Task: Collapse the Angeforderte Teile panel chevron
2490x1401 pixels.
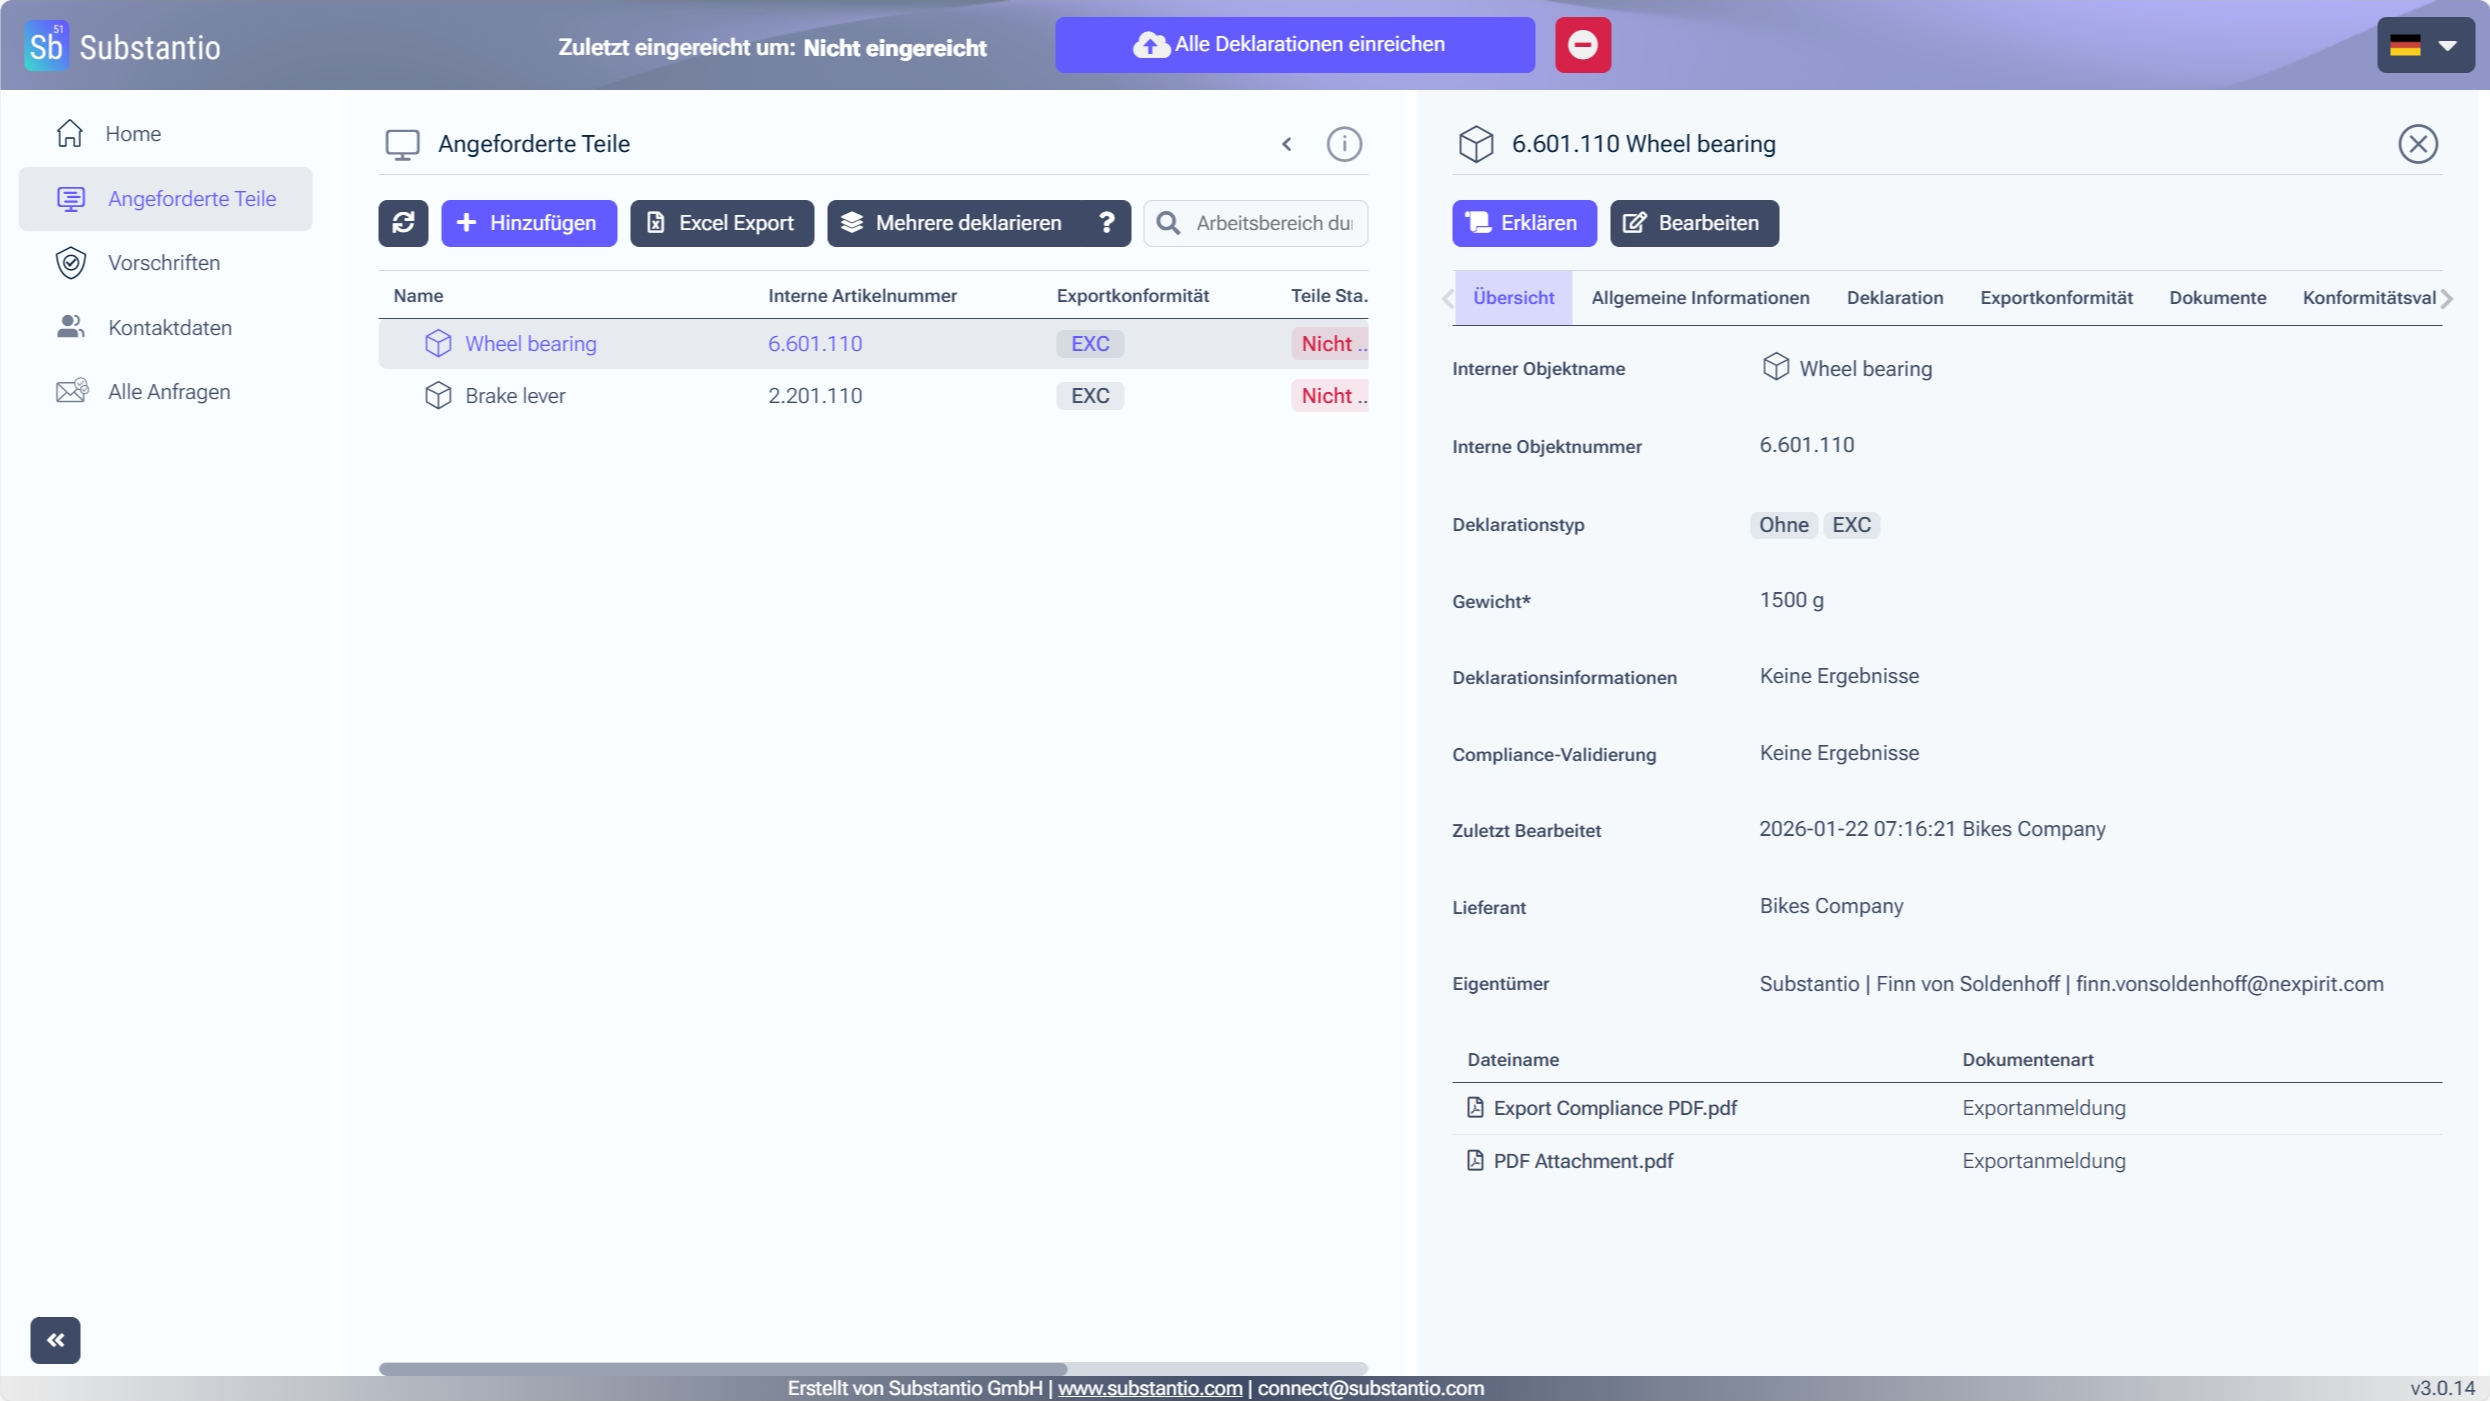Action: [1287, 144]
